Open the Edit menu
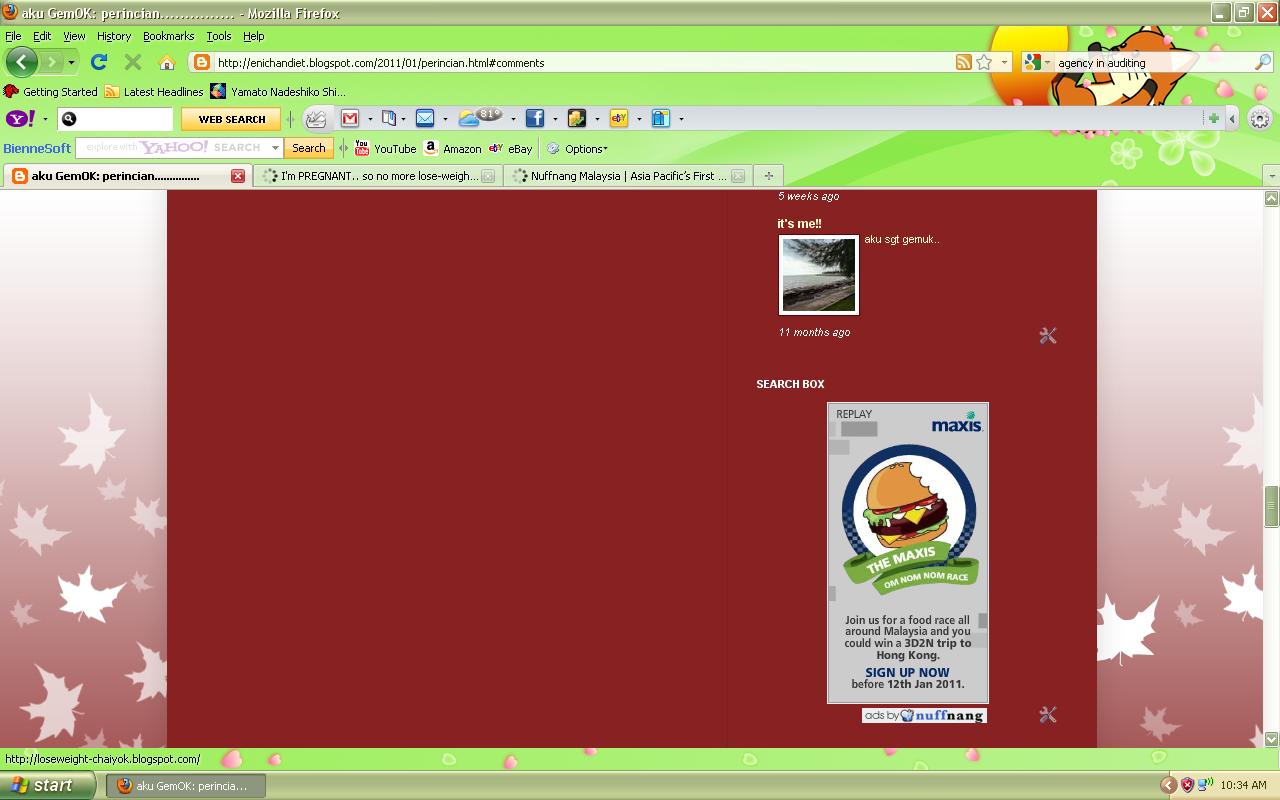This screenshot has width=1280, height=800. [x=42, y=36]
